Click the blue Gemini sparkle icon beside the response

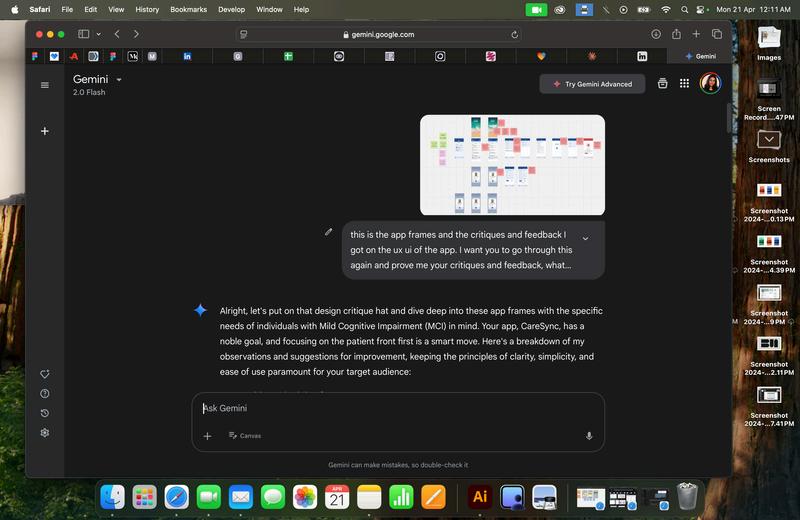[x=201, y=310]
